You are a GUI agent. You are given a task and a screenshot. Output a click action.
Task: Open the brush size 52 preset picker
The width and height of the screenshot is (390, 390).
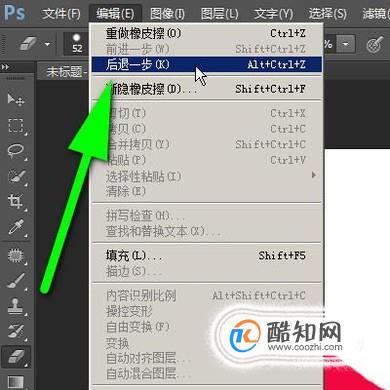[x=77, y=44]
